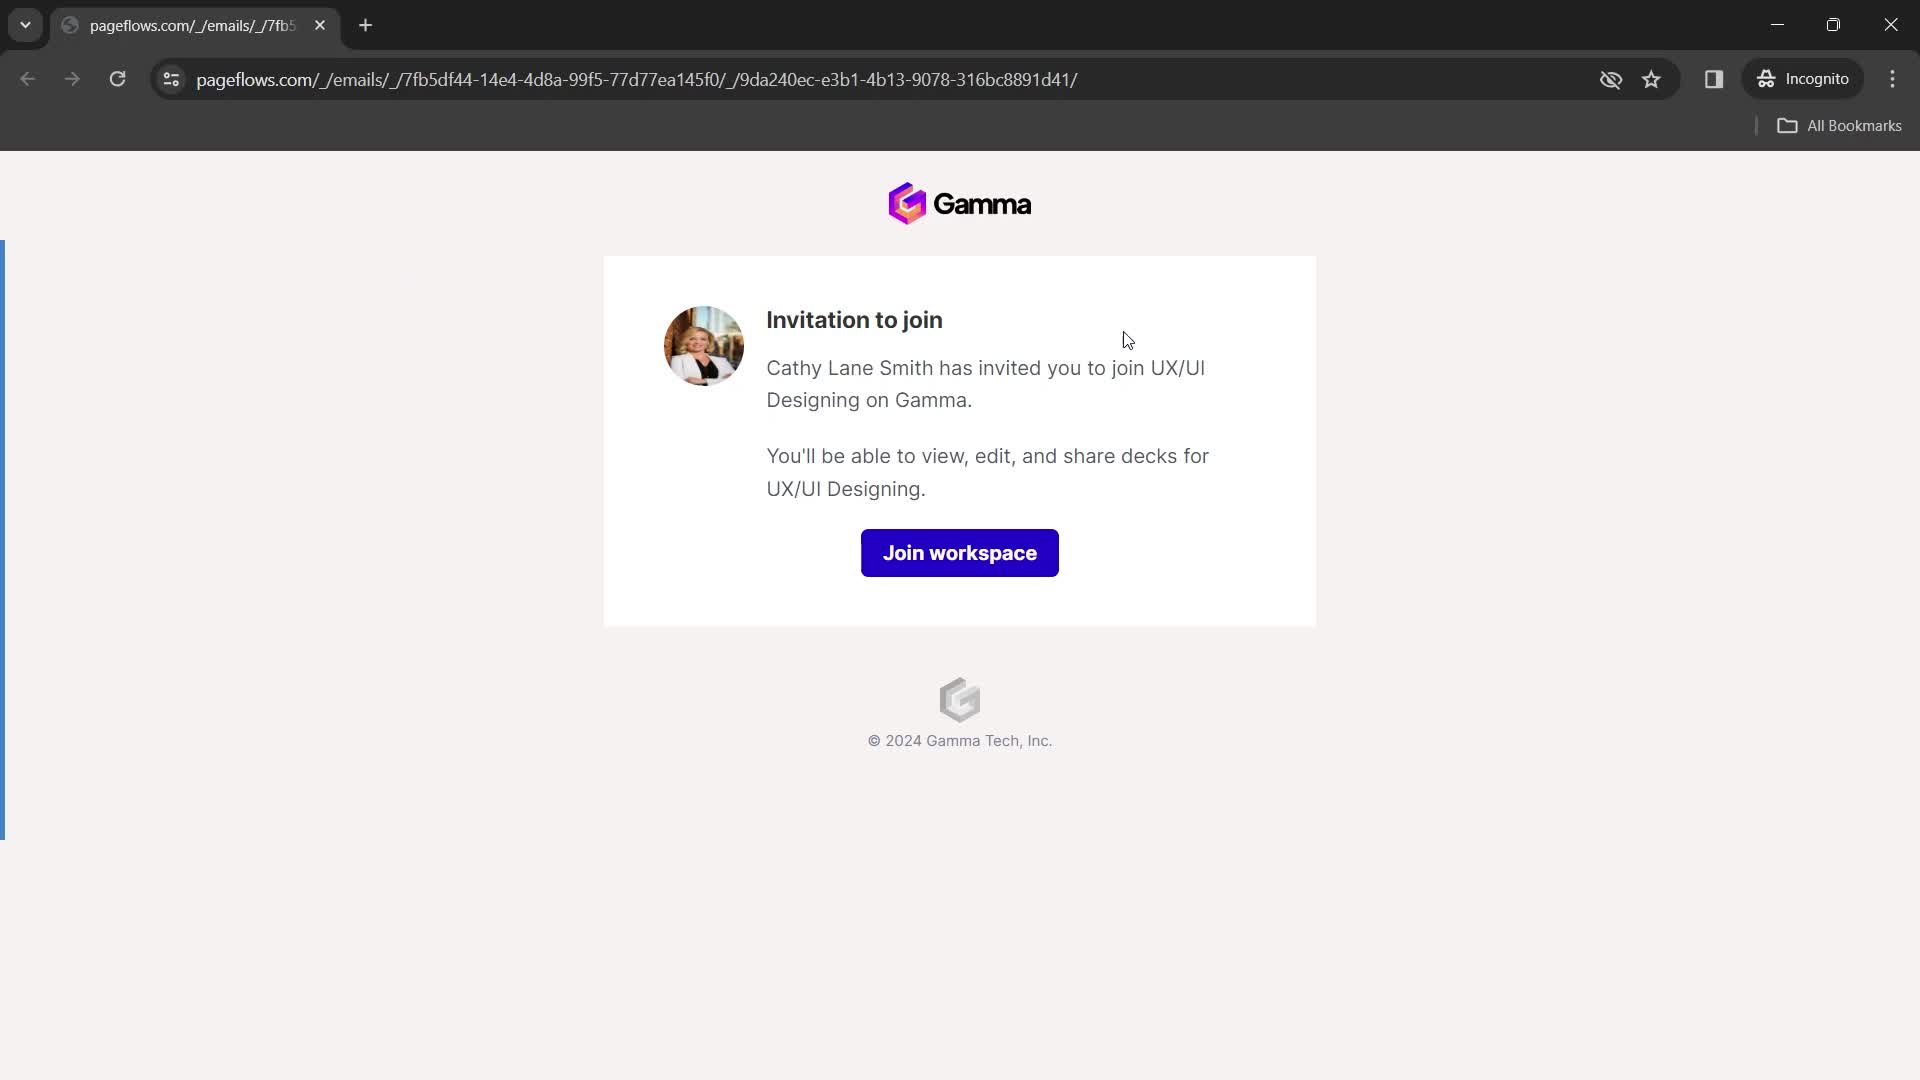Select the current browser tab
This screenshot has width=1920, height=1080.
pos(194,25)
